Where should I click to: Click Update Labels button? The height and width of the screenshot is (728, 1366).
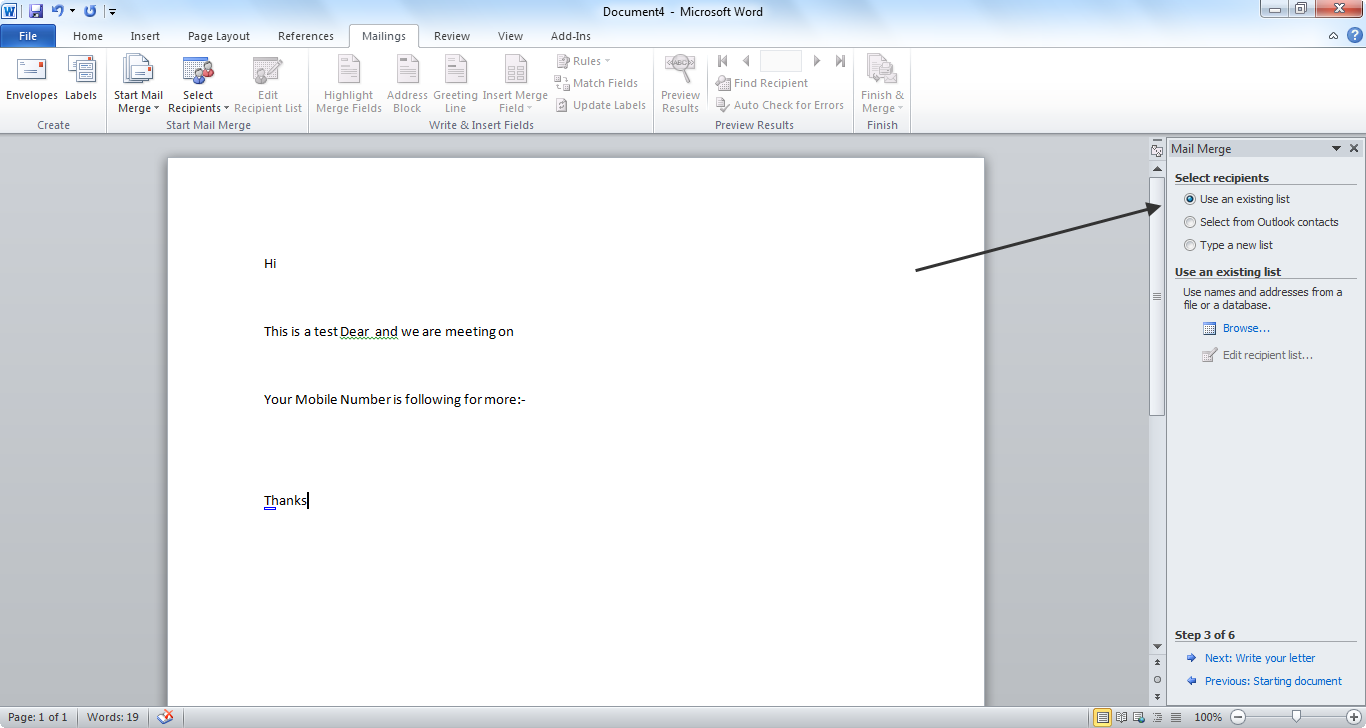(601, 105)
